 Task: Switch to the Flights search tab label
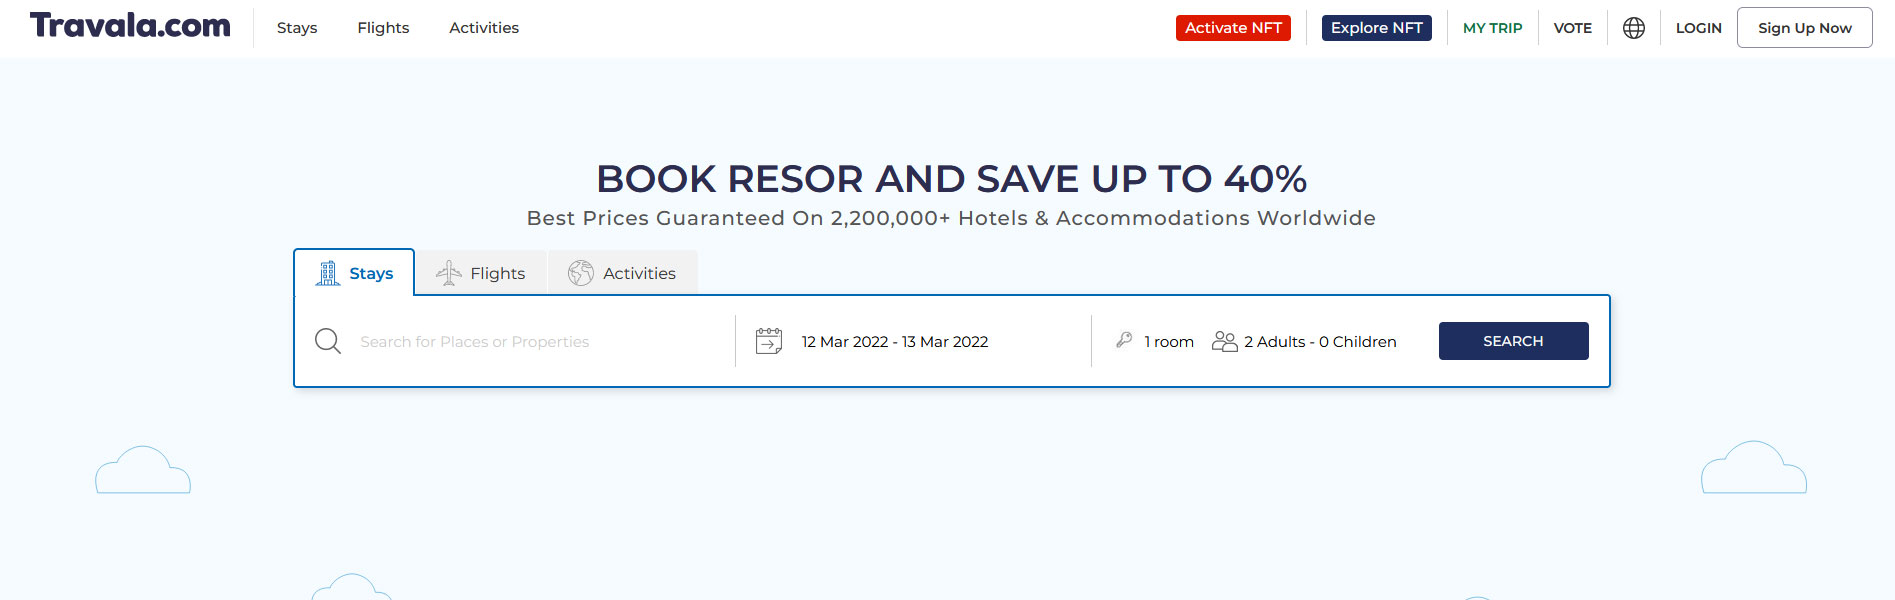(498, 274)
